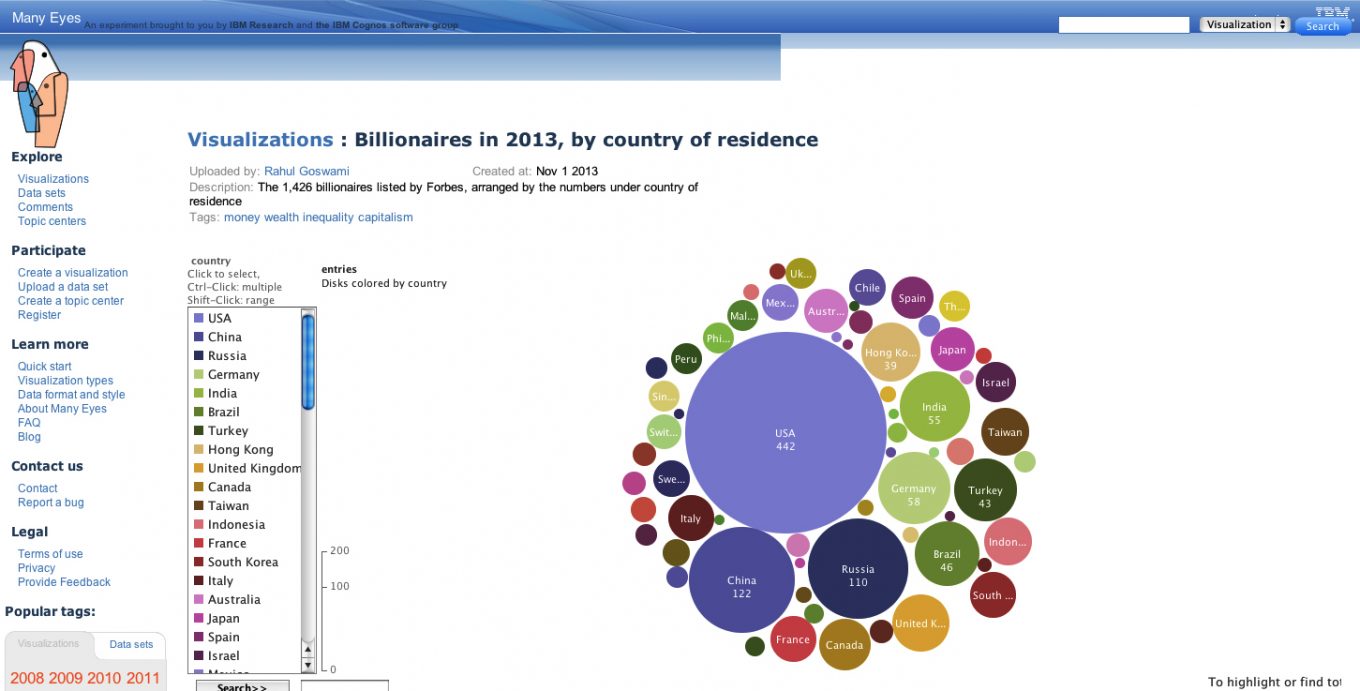This screenshot has width=1360, height=691.
Task: Select India in the country list
Action: click(x=222, y=394)
